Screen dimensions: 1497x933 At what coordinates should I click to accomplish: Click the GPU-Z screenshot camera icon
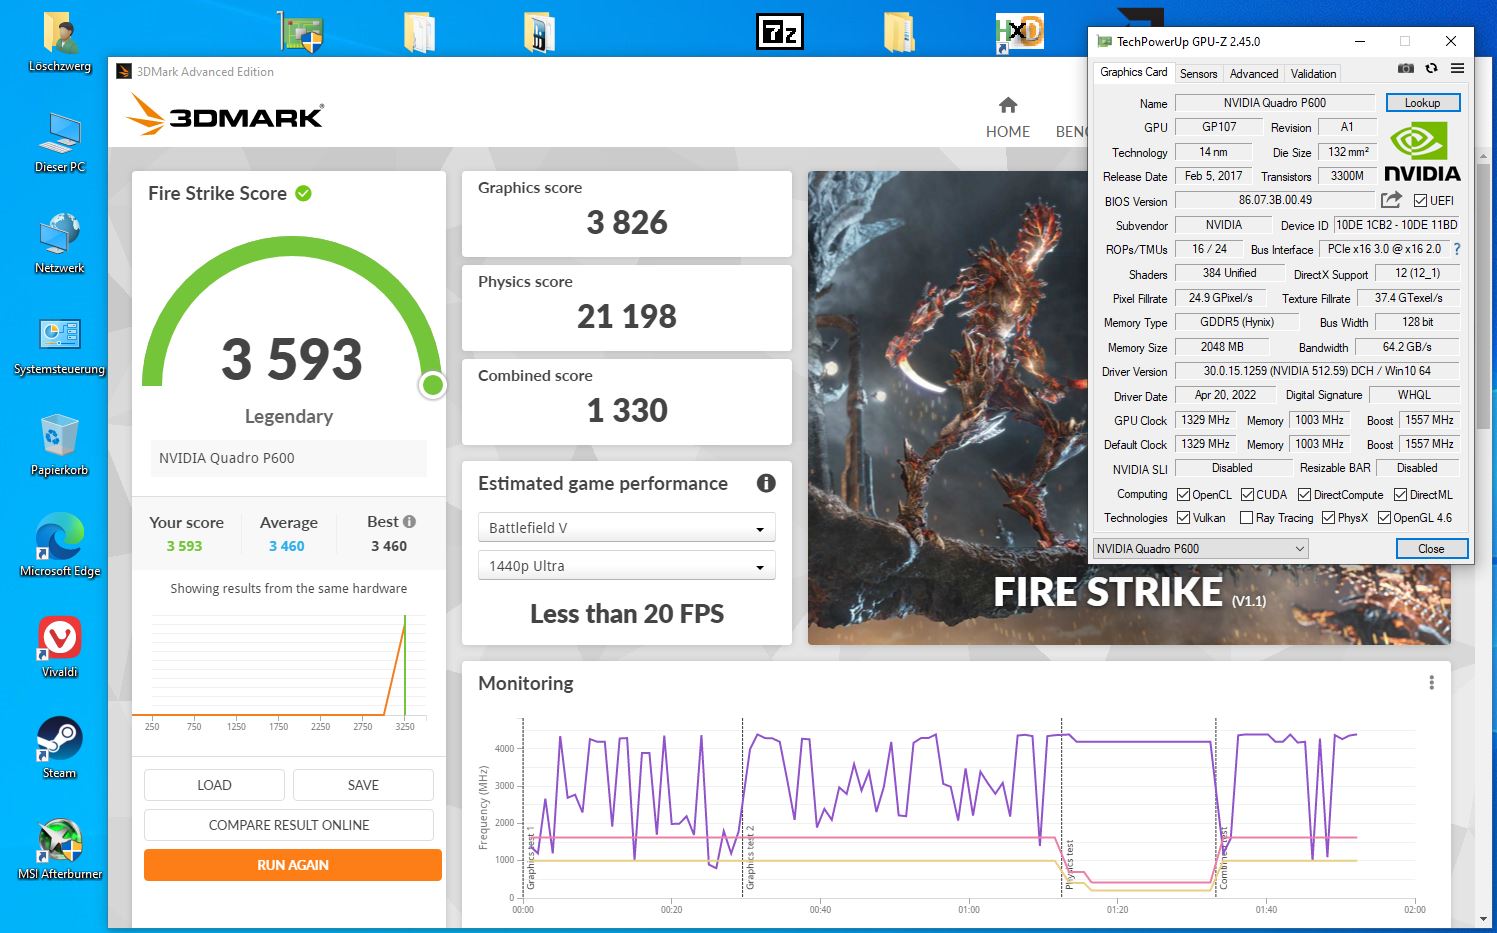coord(1405,68)
